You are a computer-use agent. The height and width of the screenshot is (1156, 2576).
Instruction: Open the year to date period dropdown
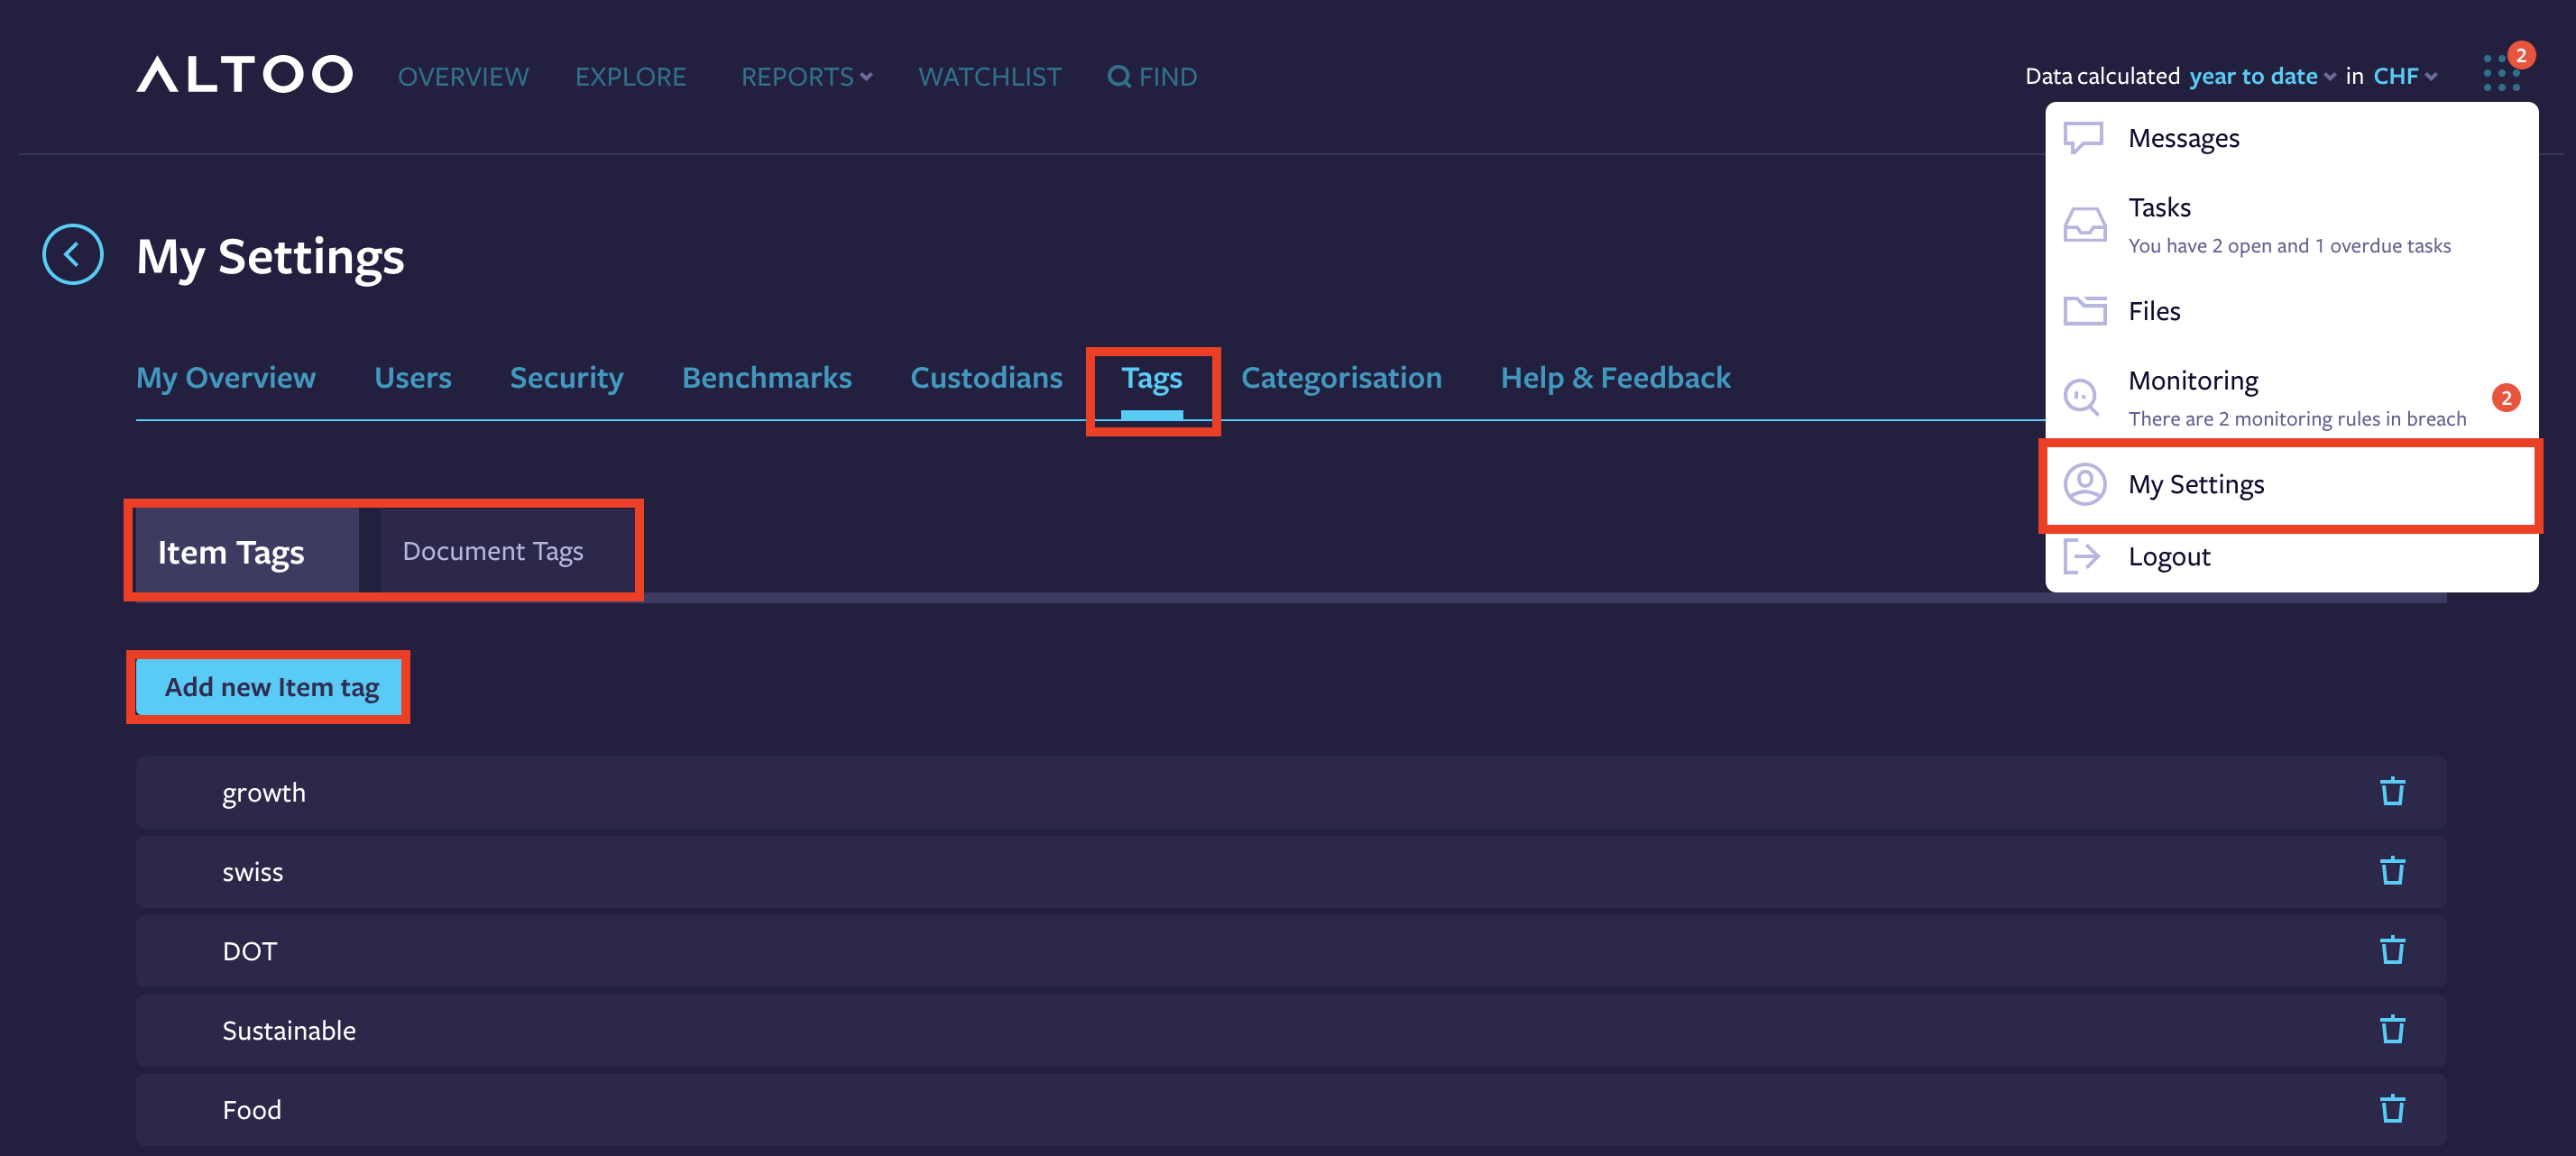(x=2262, y=76)
